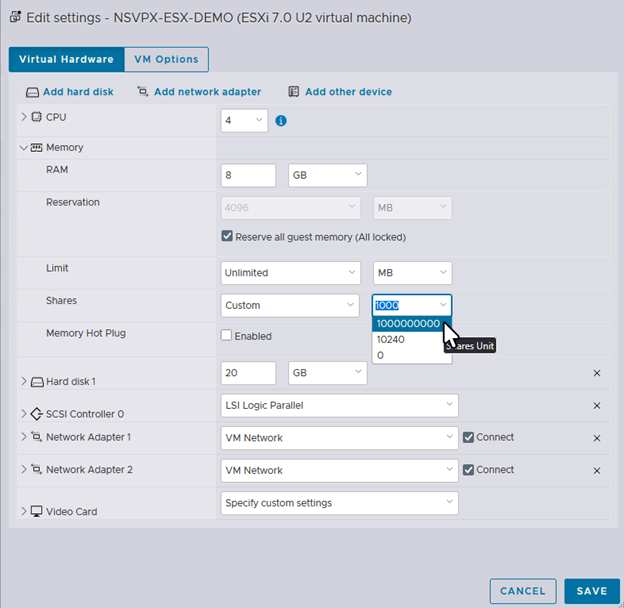Expand the CPU settings section
Viewport: 624px width, 608px height.
(x=24, y=117)
